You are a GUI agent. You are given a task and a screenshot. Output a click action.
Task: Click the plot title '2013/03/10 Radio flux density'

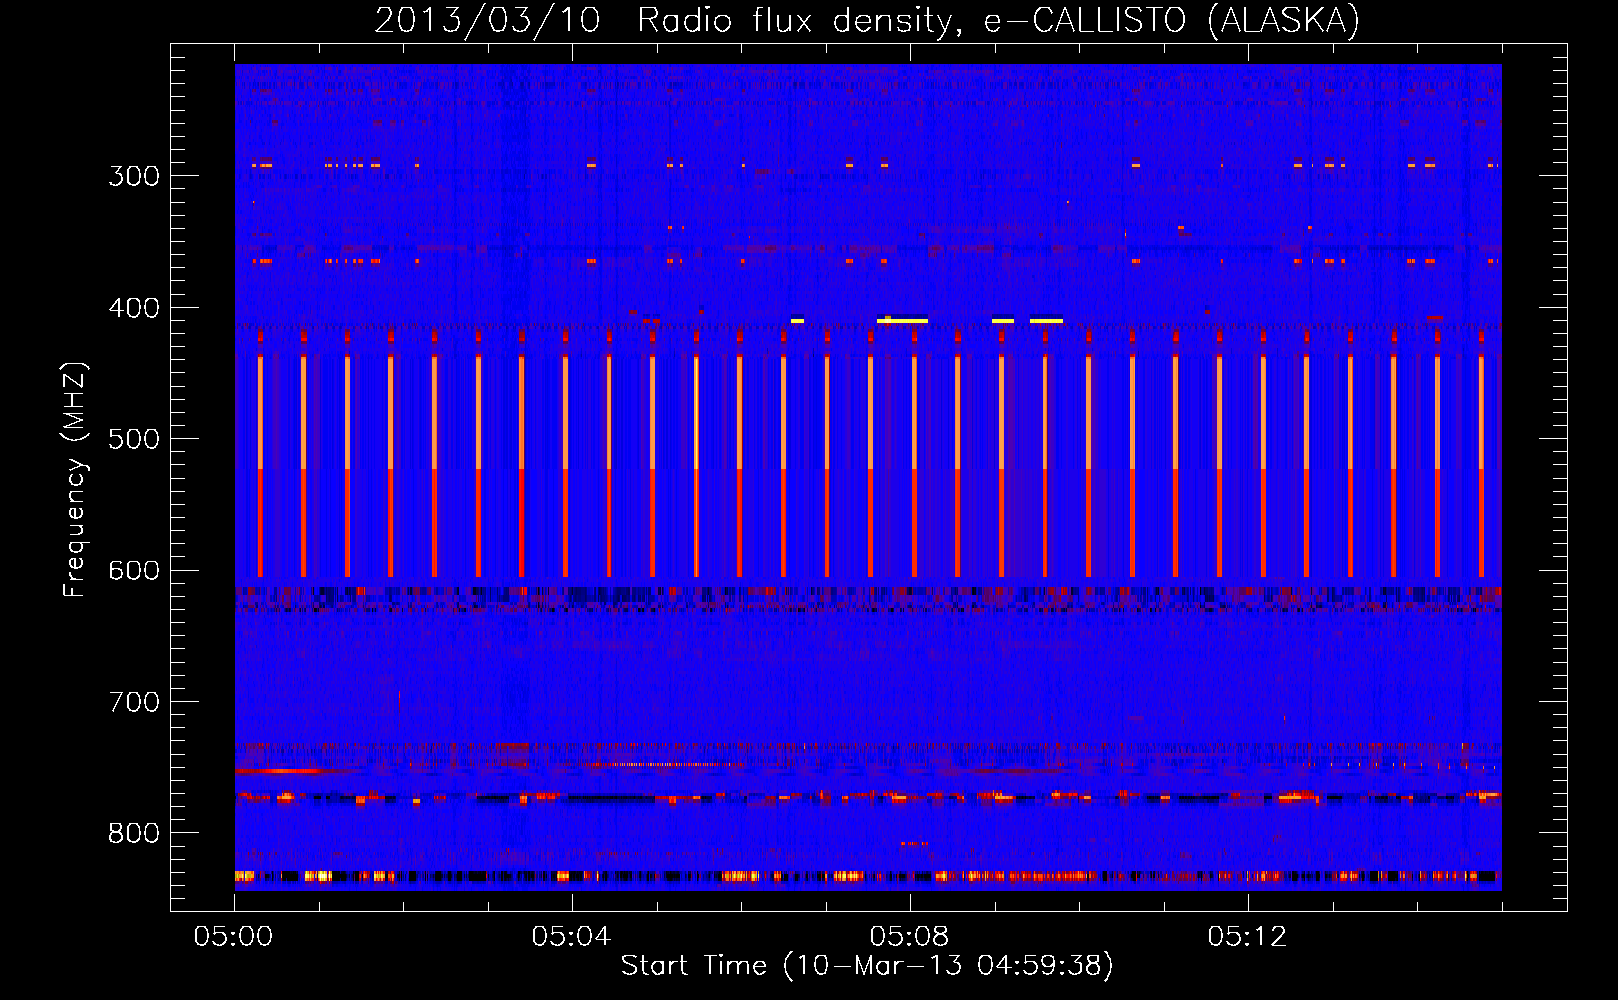[667, 20]
